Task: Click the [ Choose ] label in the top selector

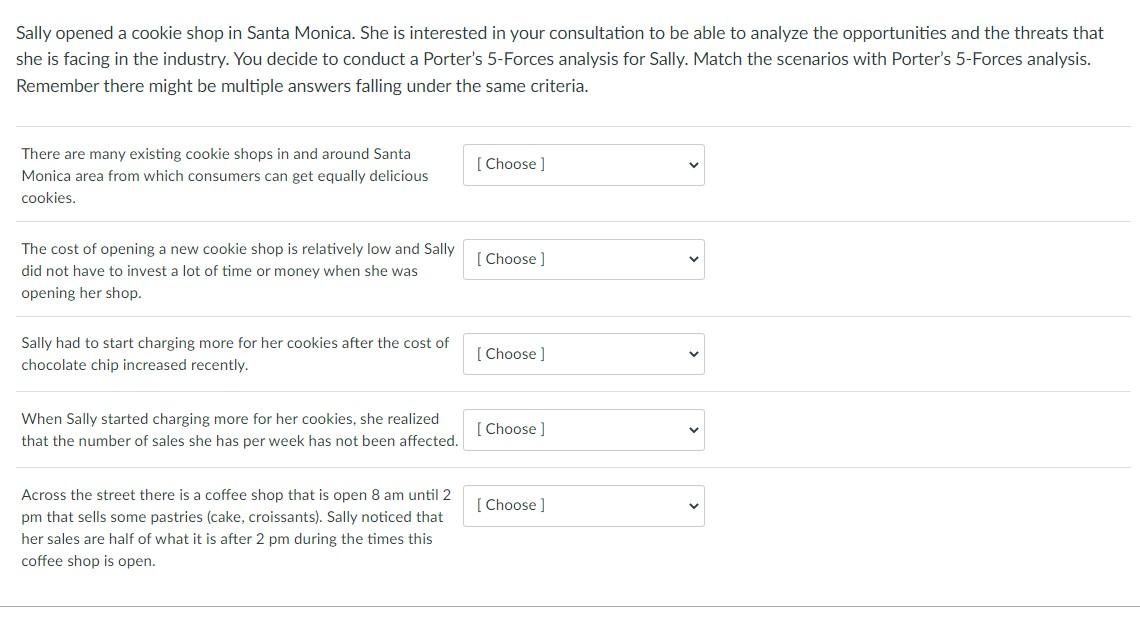Action: tap(510, 163)
